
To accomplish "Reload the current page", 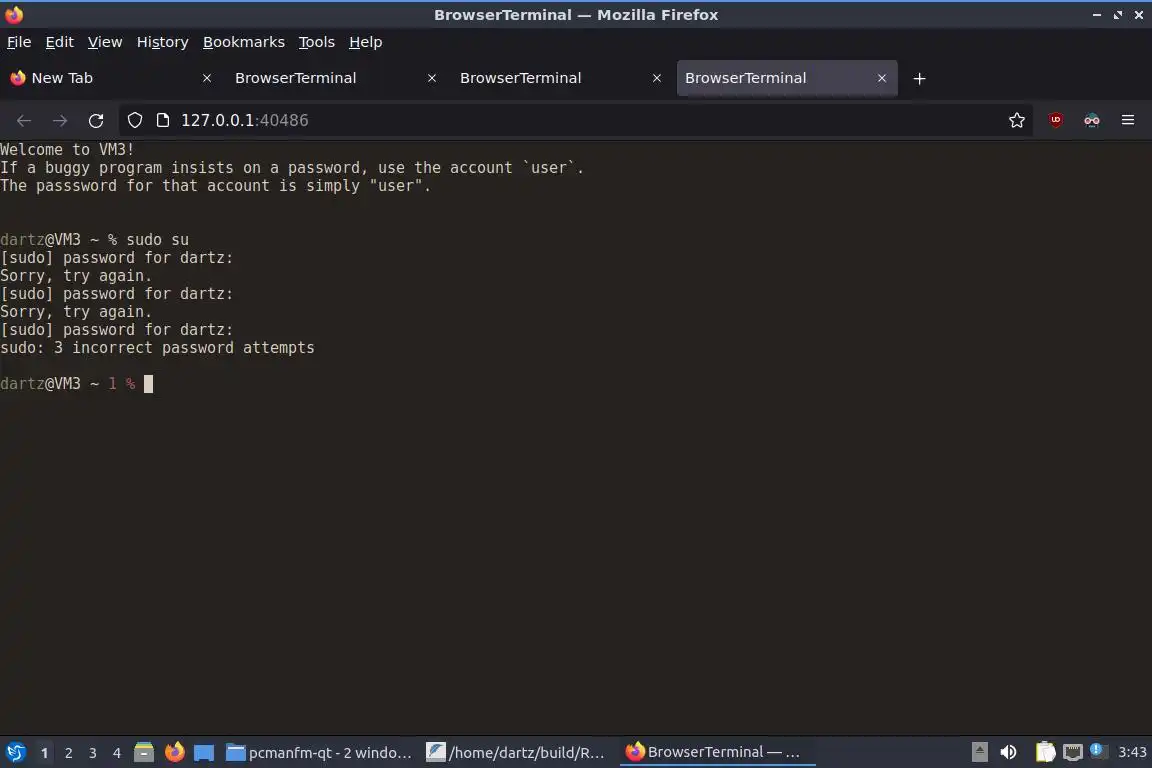I will point(96,121).
